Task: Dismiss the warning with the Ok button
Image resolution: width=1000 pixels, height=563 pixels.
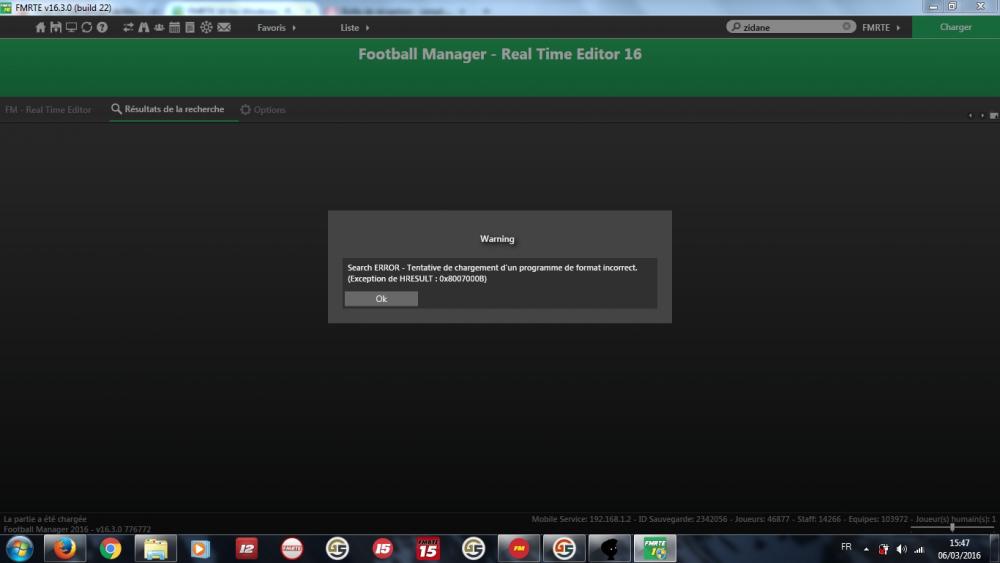Action: 381,298
